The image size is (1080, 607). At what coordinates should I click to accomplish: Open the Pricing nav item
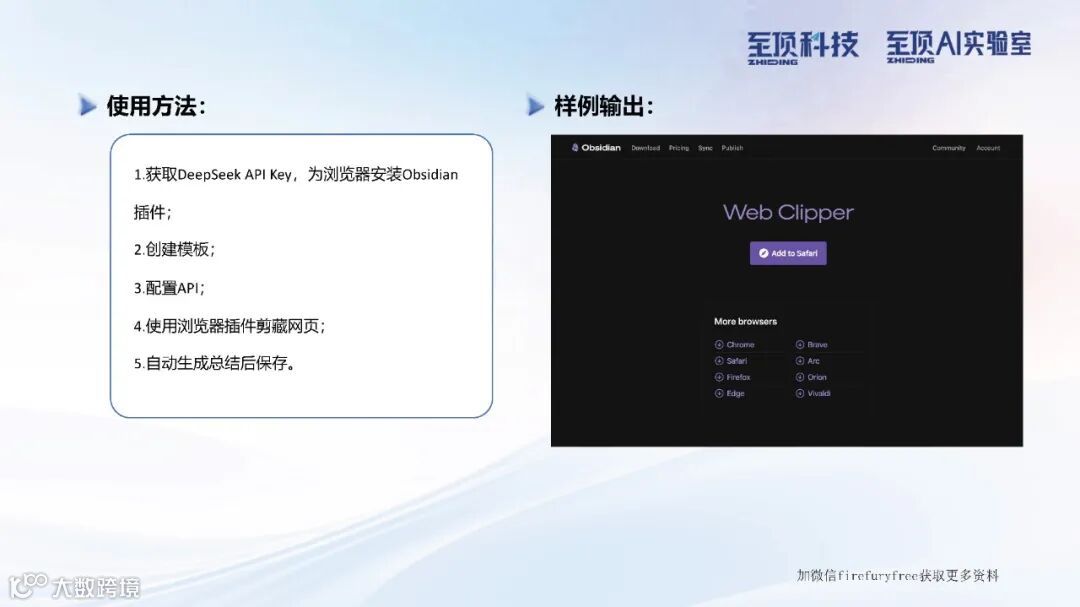[x=678, y=148]
